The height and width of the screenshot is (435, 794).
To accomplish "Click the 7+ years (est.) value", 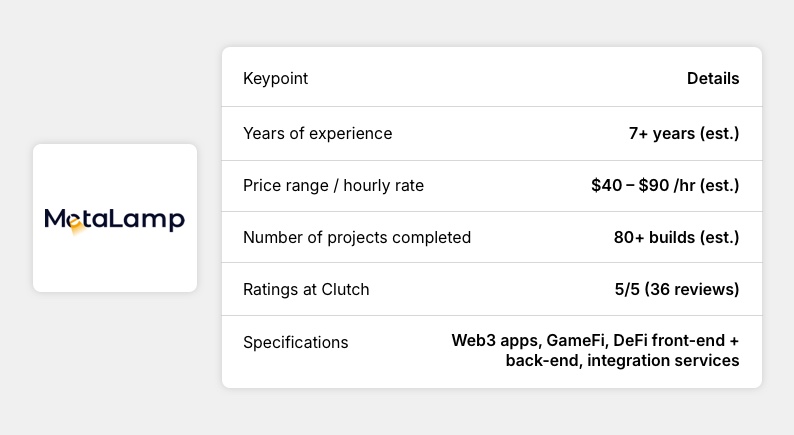I will [684, 134].
